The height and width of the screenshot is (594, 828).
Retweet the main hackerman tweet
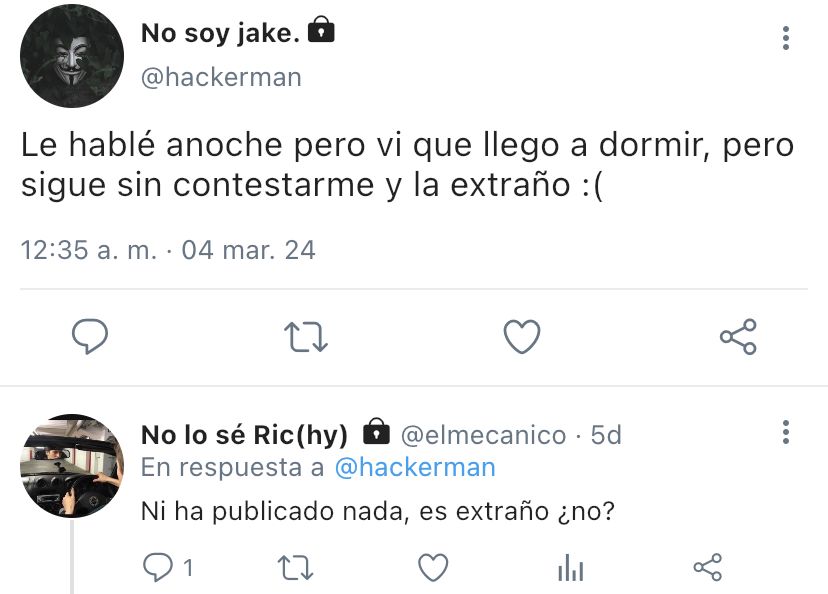[x=306, y=337]
